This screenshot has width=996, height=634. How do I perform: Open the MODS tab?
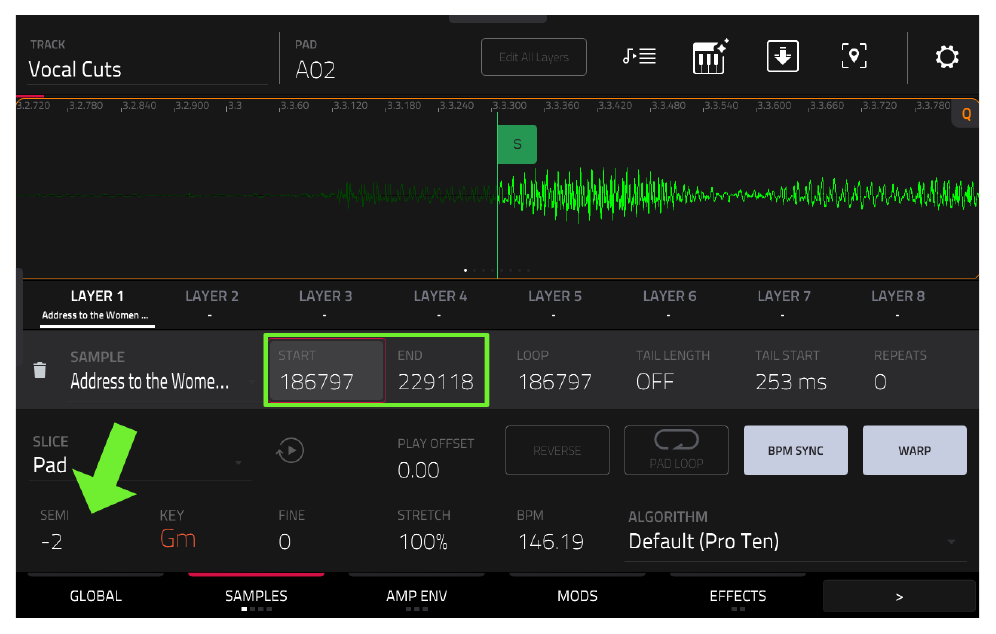577,596
